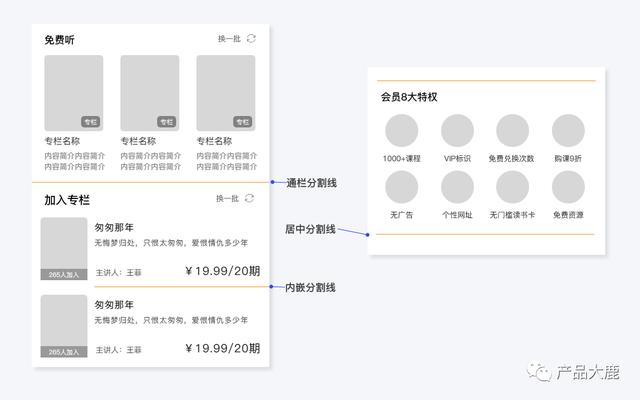Click the 1000+课程 privilege icon
The width and height of the screenshot is (640, 400).
[401, 131]
